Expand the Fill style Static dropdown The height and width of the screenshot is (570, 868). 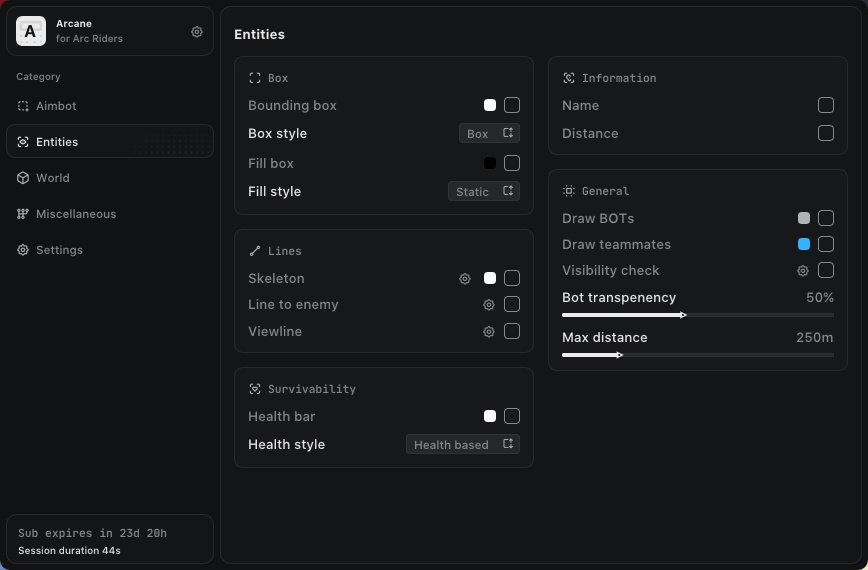(x=483, y=192)
